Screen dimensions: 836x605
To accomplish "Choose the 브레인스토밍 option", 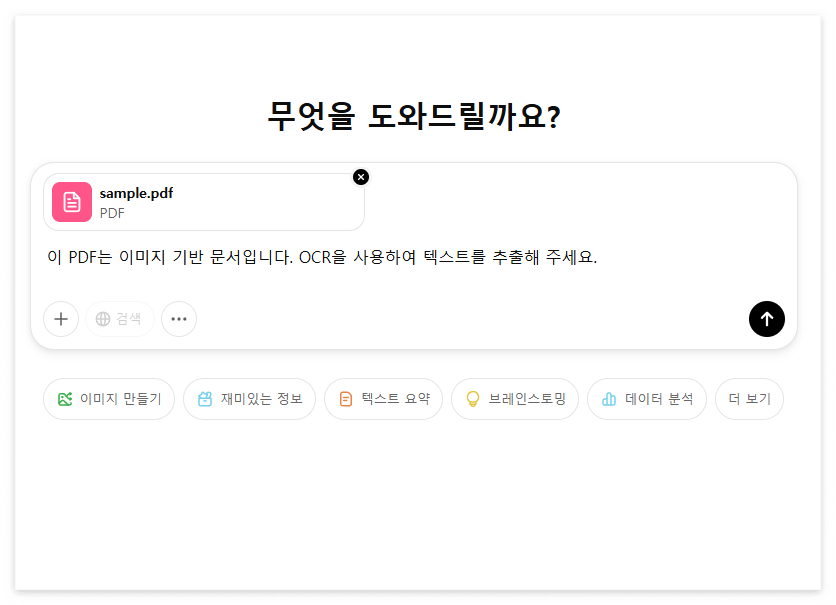I will (515, 398).
